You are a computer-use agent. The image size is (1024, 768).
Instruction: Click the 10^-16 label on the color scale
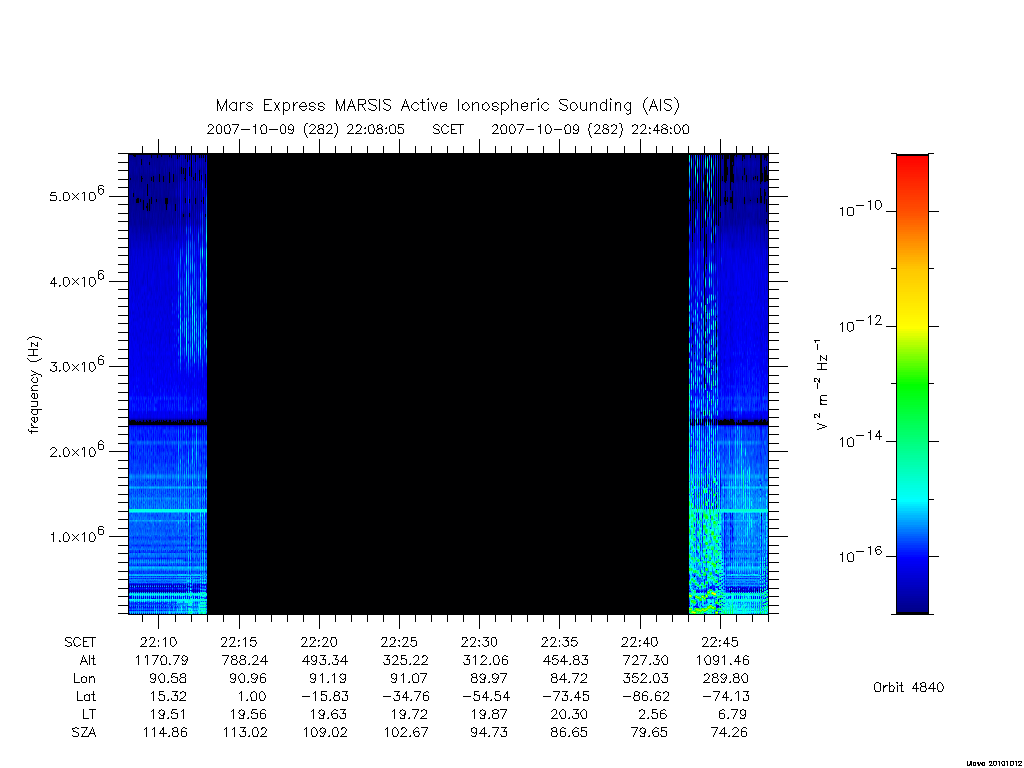(860, 555)
